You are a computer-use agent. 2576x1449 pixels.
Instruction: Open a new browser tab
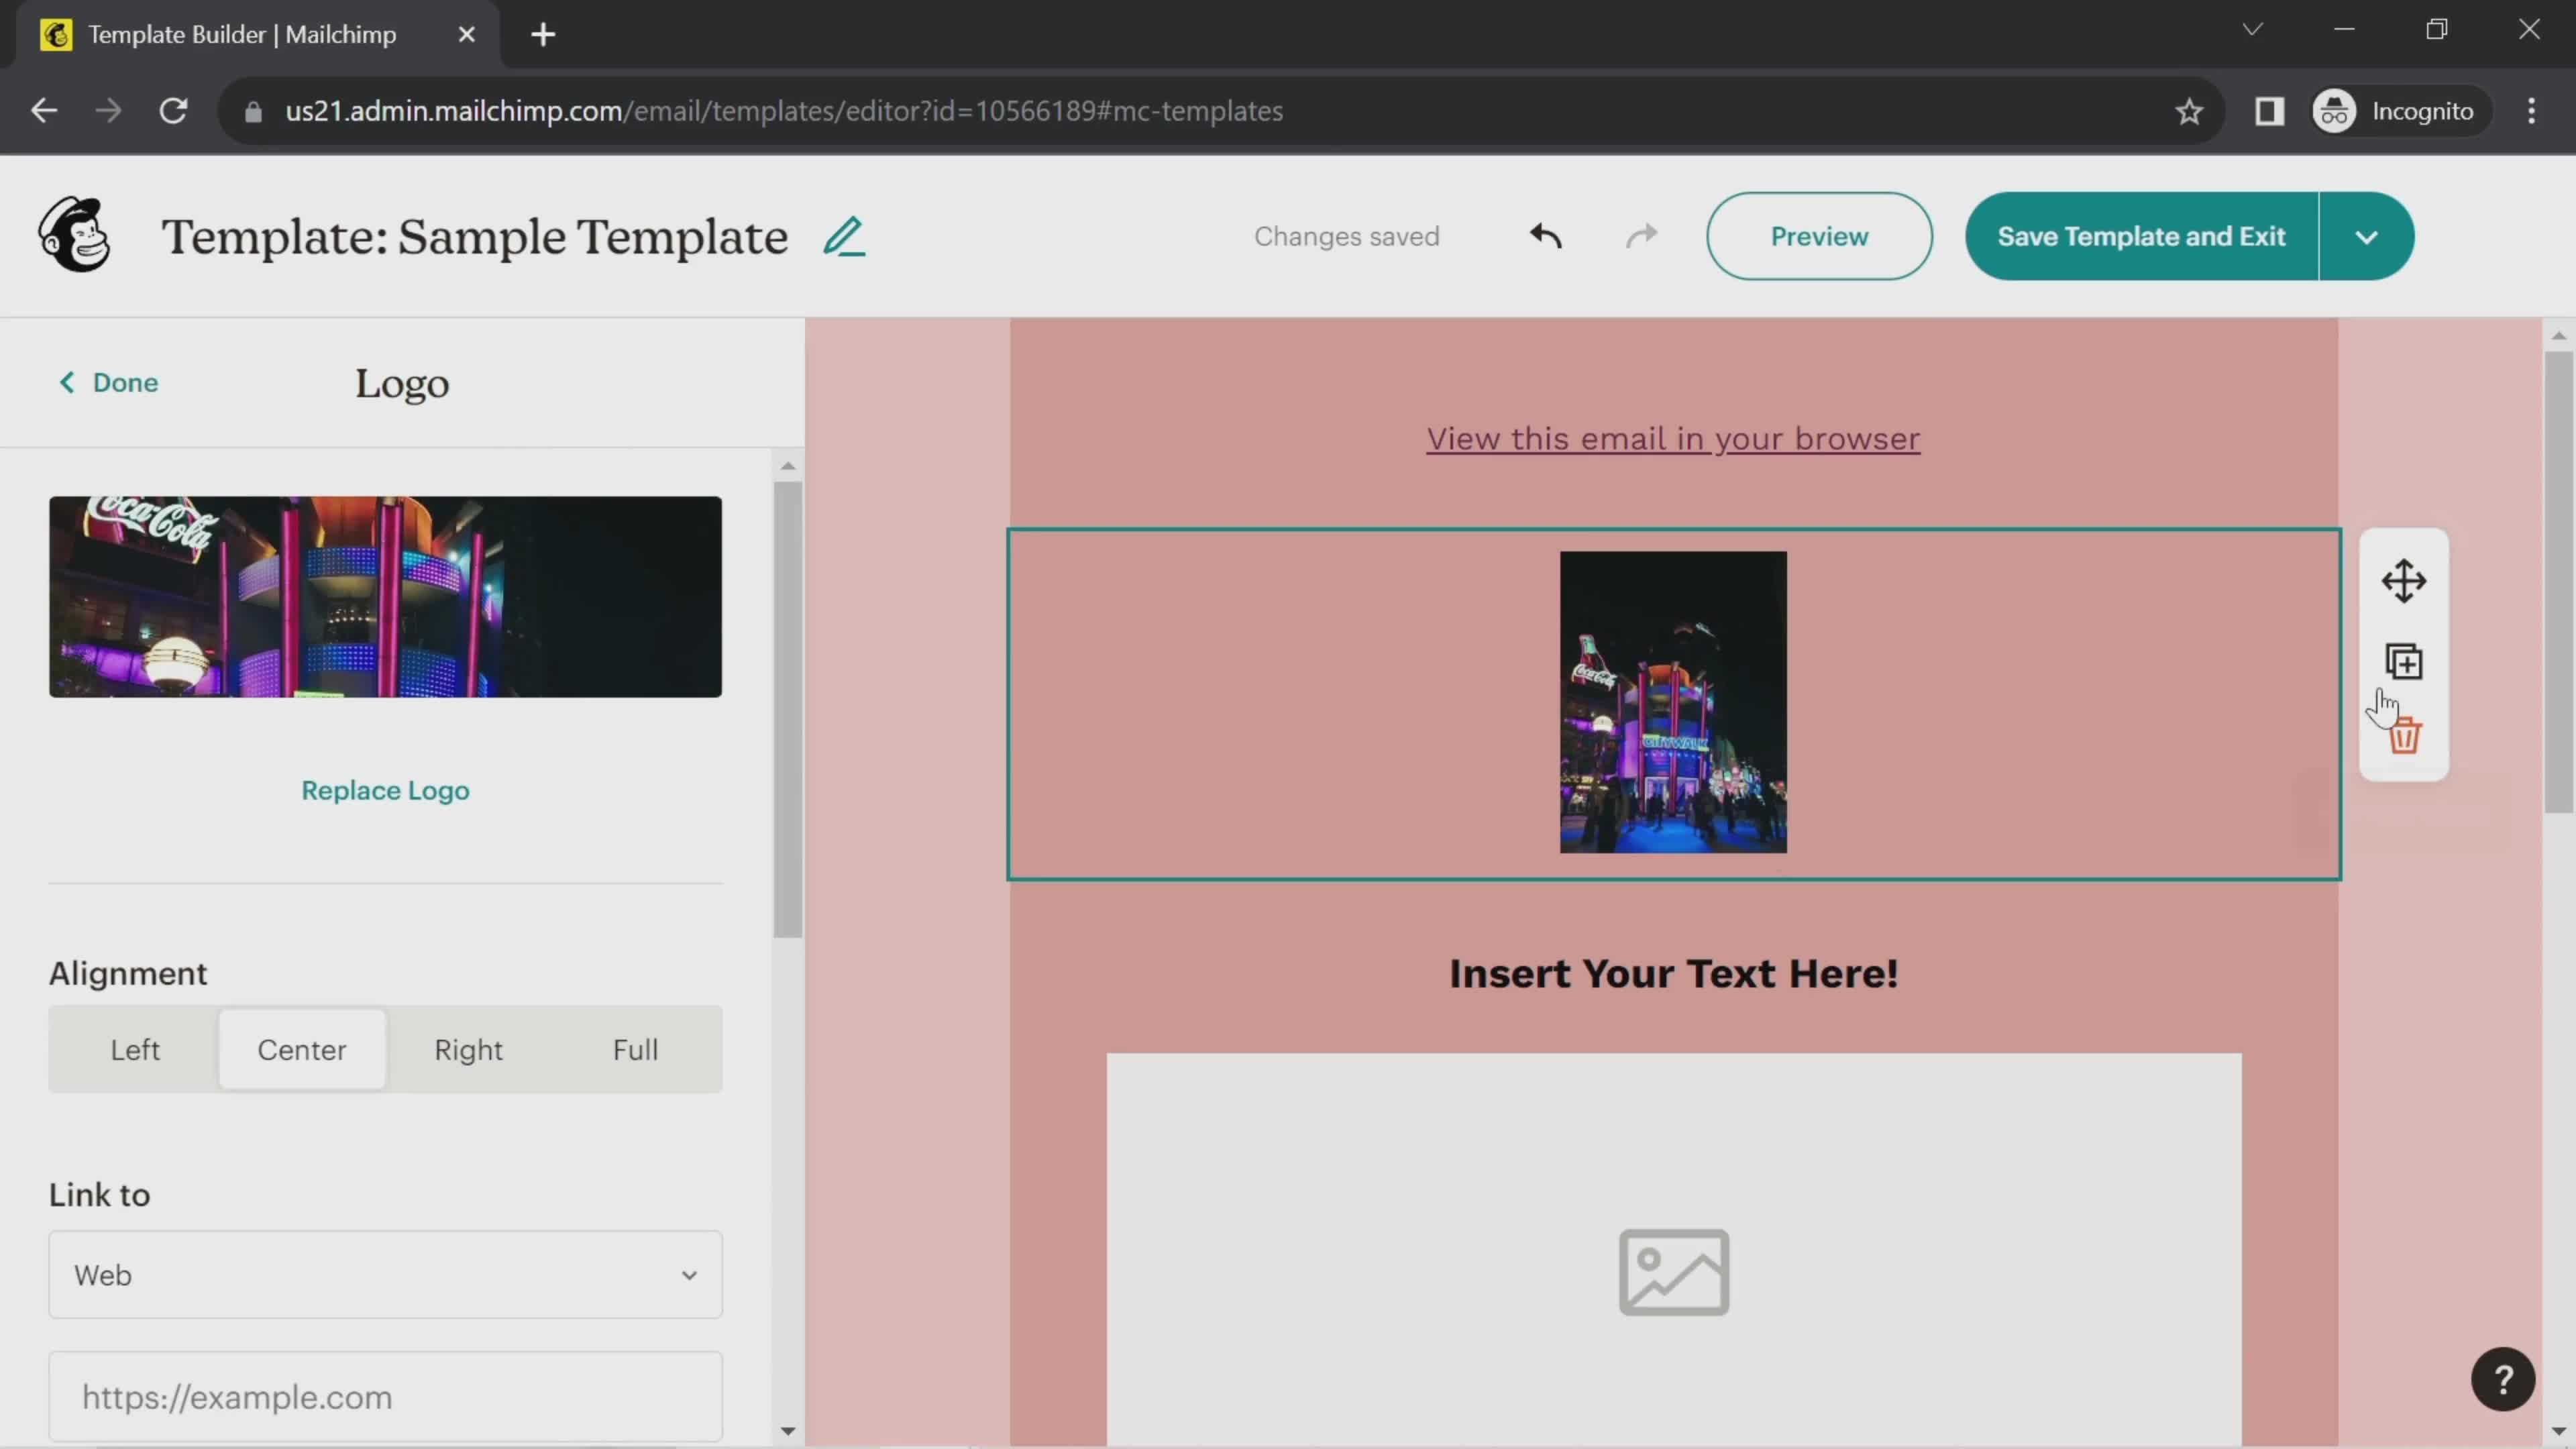click(543, 35)
